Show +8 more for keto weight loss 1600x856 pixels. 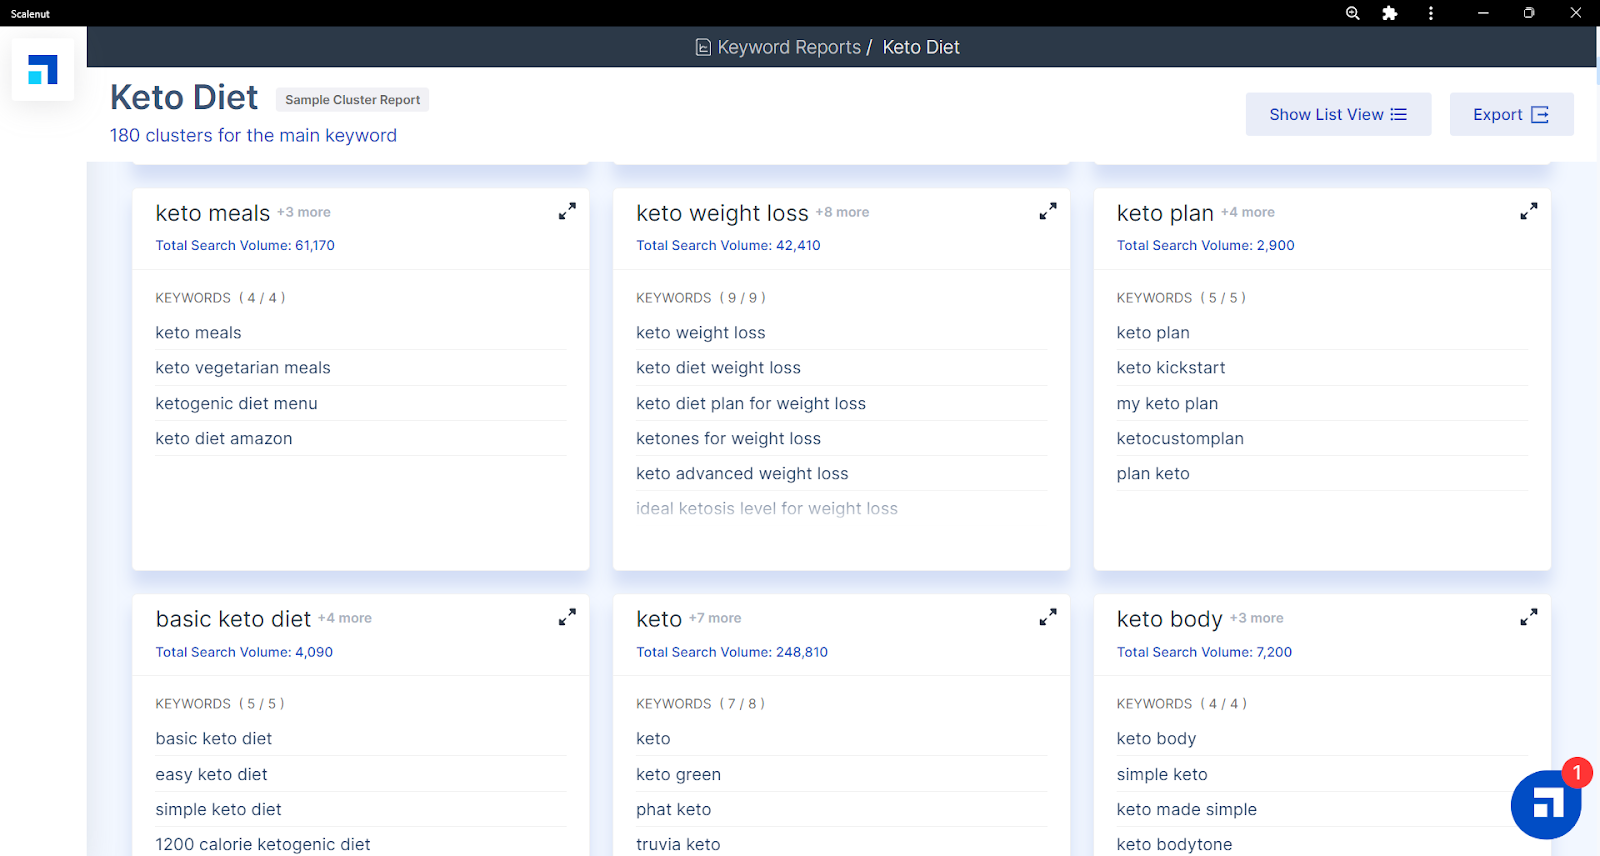(842, 212)
